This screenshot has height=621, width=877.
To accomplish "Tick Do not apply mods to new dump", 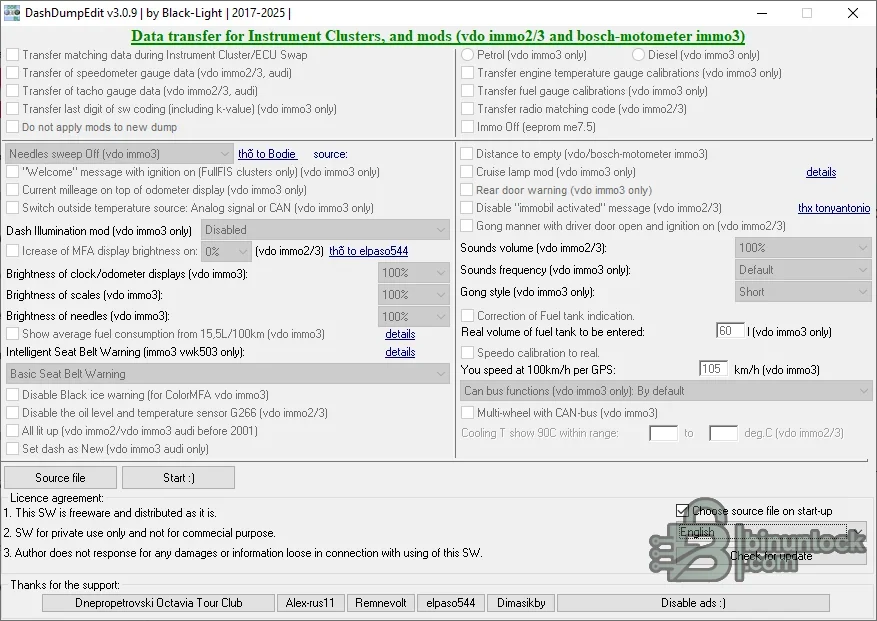I will click(x=12, y=127).
